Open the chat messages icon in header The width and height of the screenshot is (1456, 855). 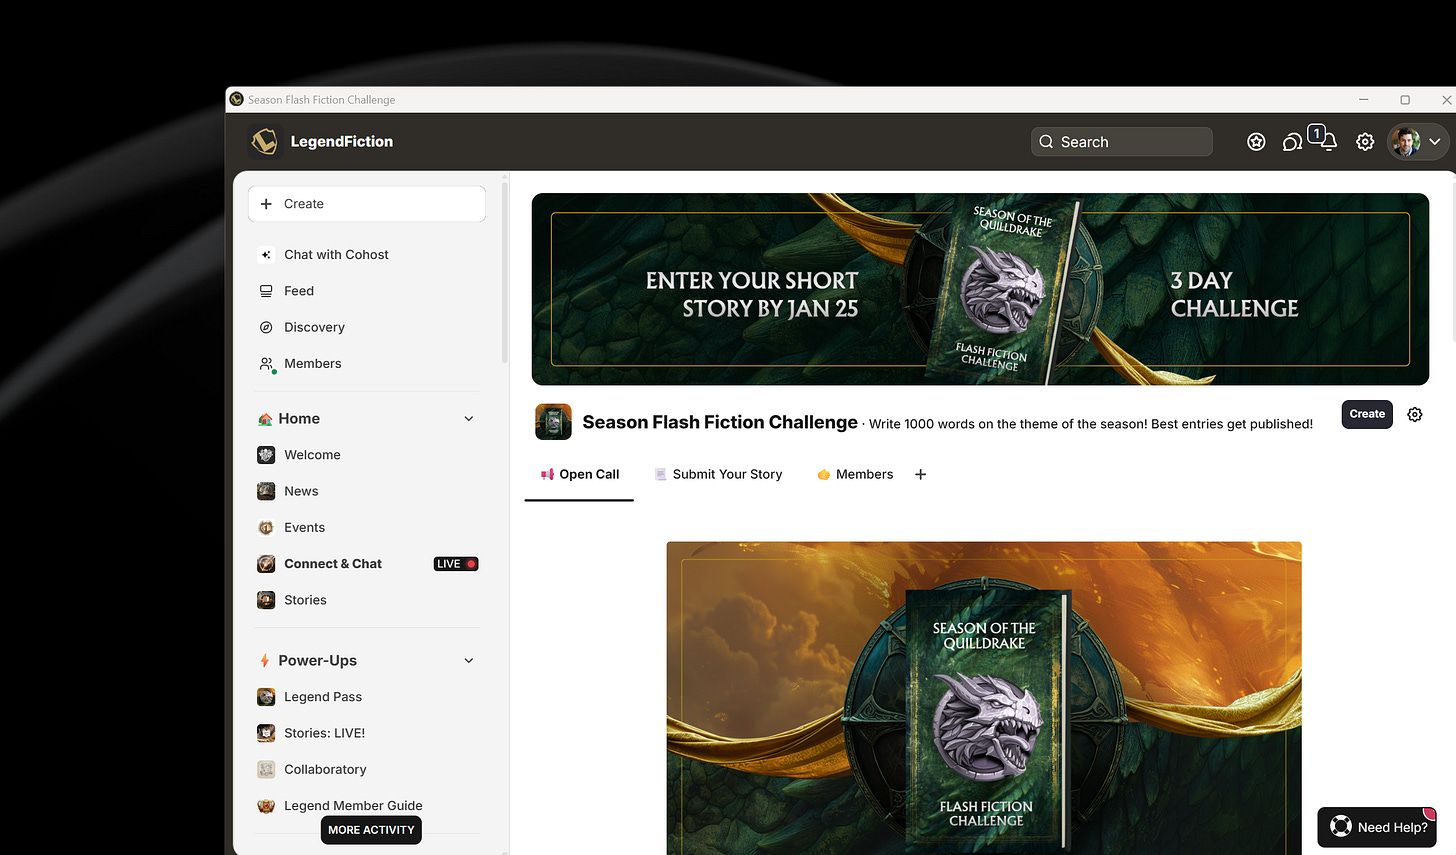1292,142
